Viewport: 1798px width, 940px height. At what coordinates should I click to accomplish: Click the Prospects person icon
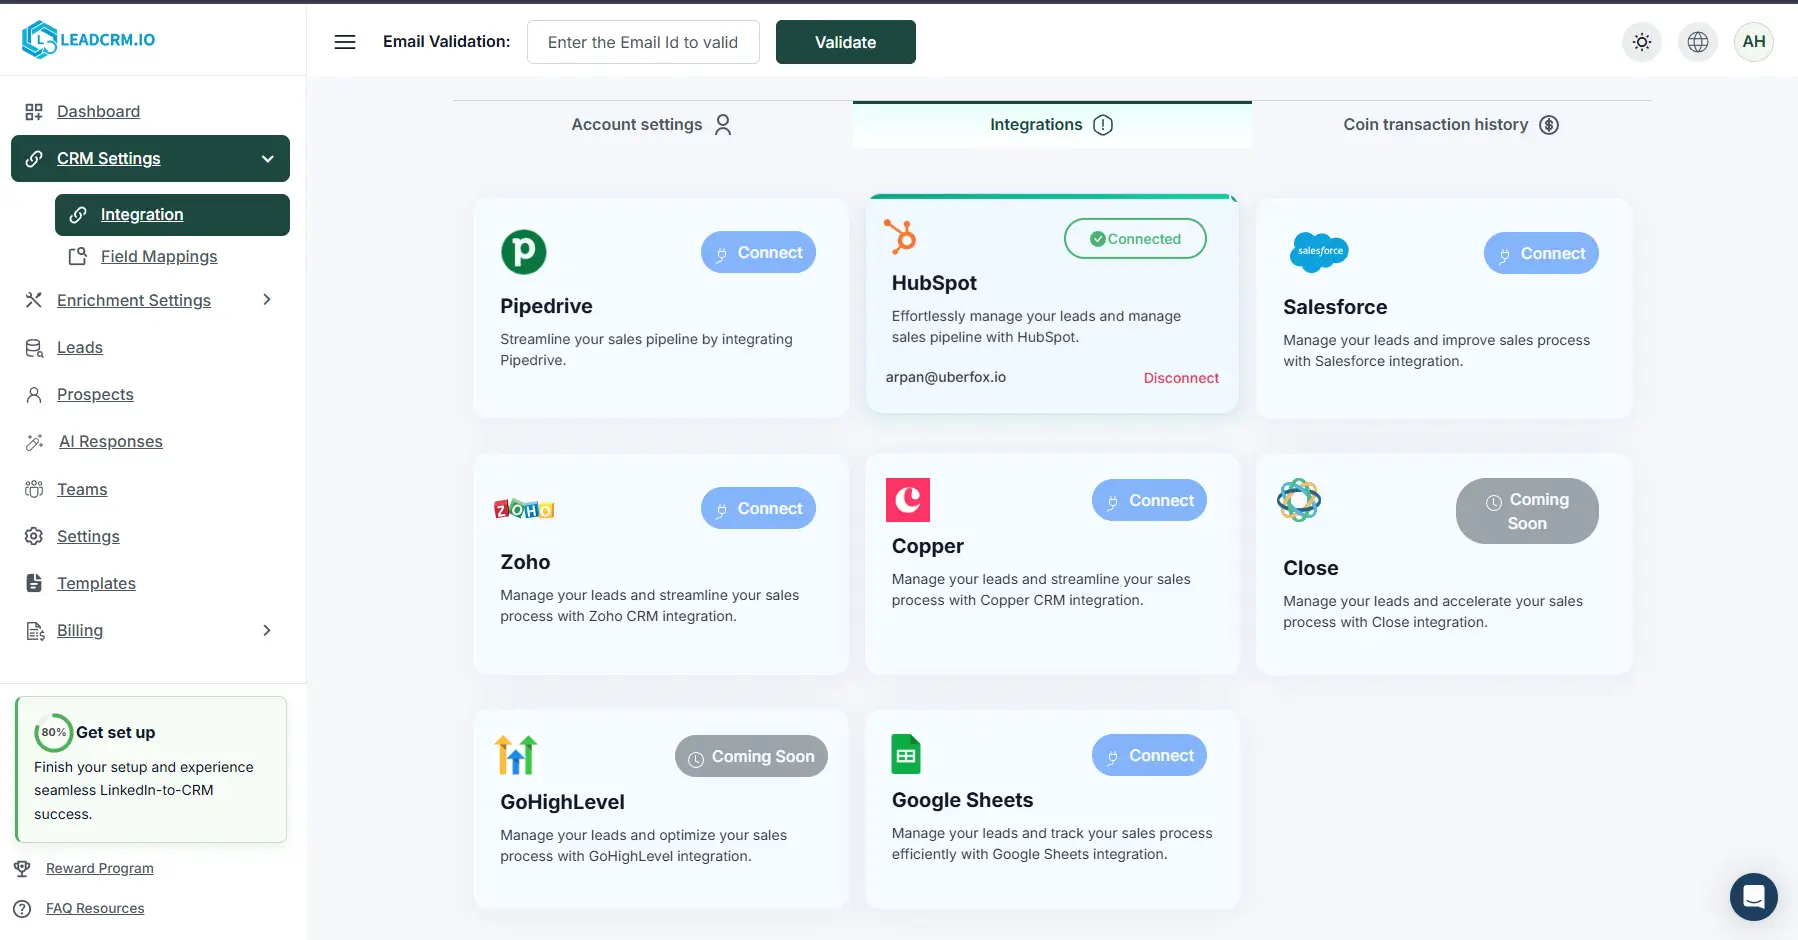pos(34,395)
